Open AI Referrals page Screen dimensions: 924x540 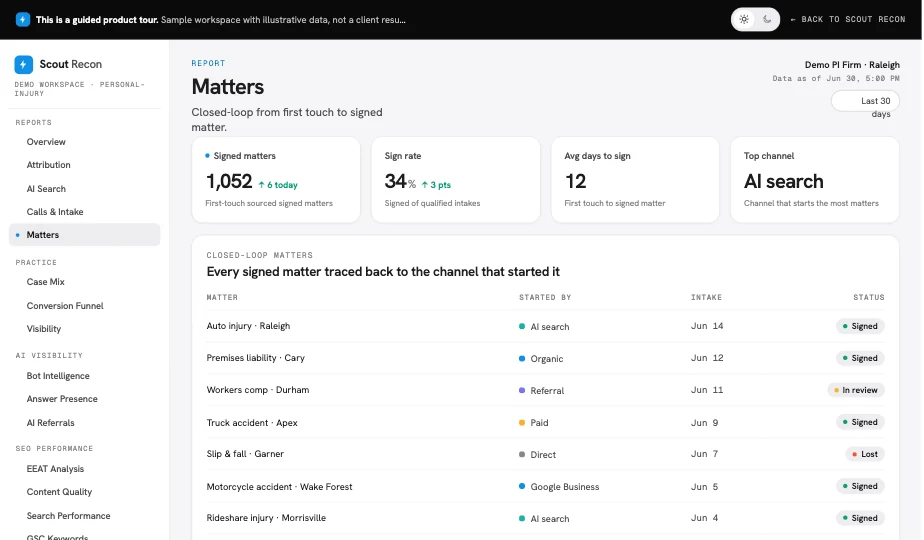(50, 423)
